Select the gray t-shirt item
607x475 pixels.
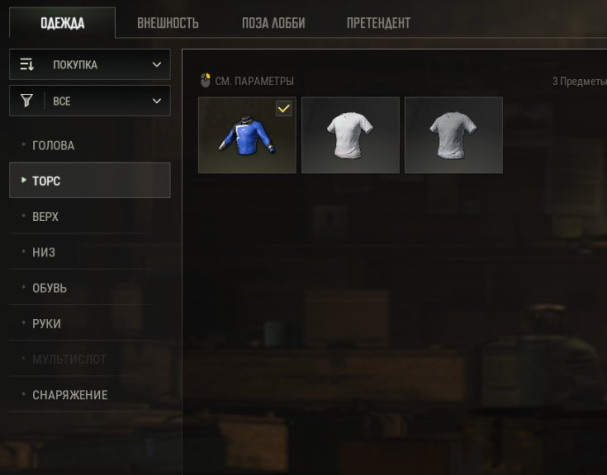coord(454,135)
